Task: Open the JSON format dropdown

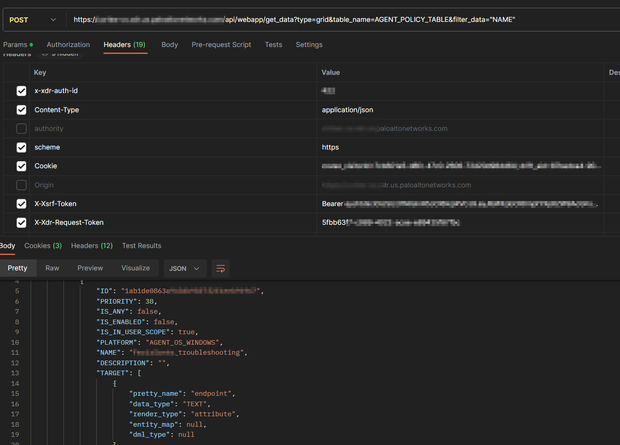Action: point(184,268)
